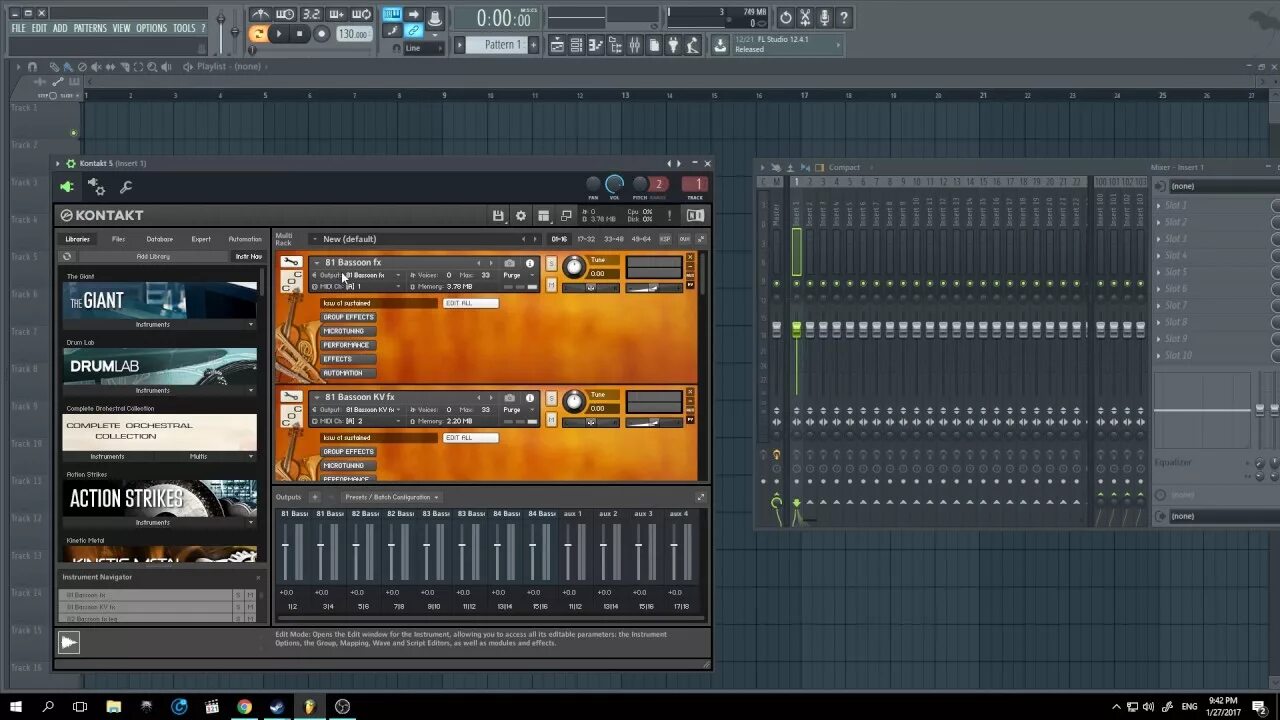Switch to Kontakt Database tab
1280x720 pixels.
pos(159,239)
